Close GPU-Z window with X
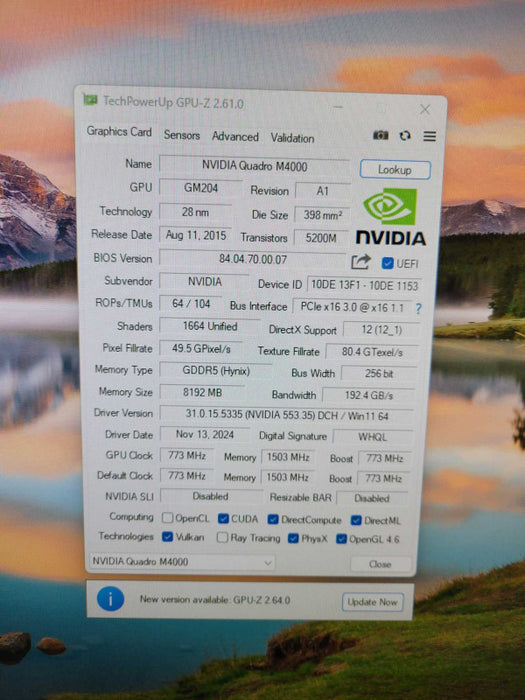Image resolution: width=525 pixels, height=700 pixels. tap(425, 109)
